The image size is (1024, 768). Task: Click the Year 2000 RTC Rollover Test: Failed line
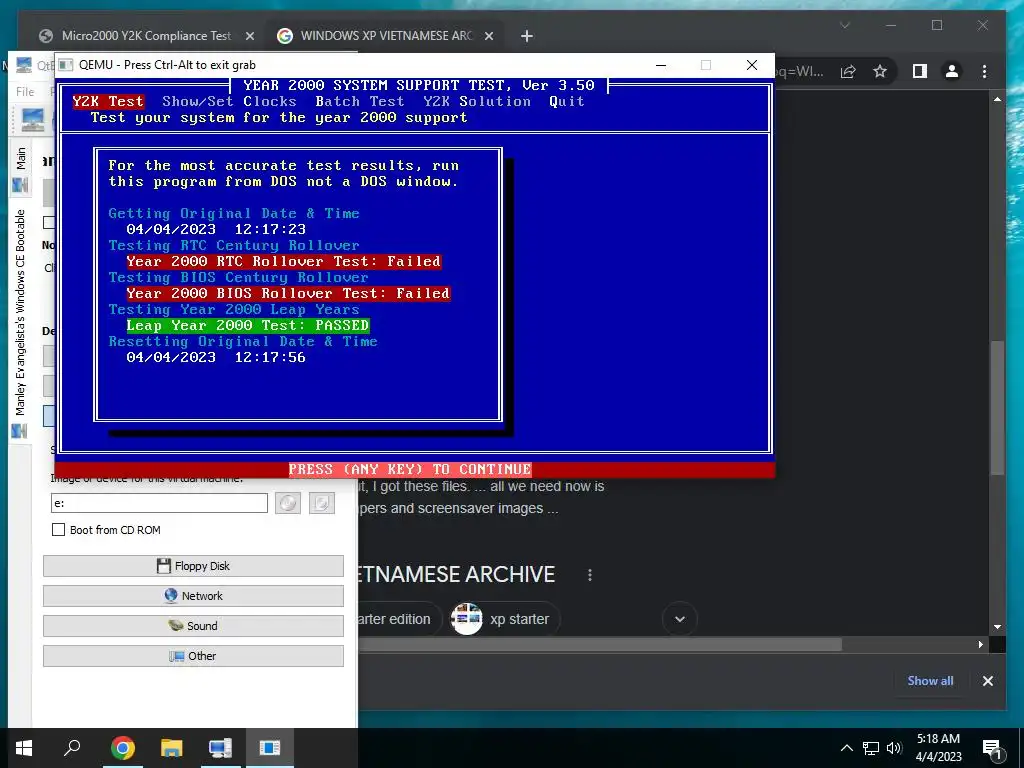point(283,261)
